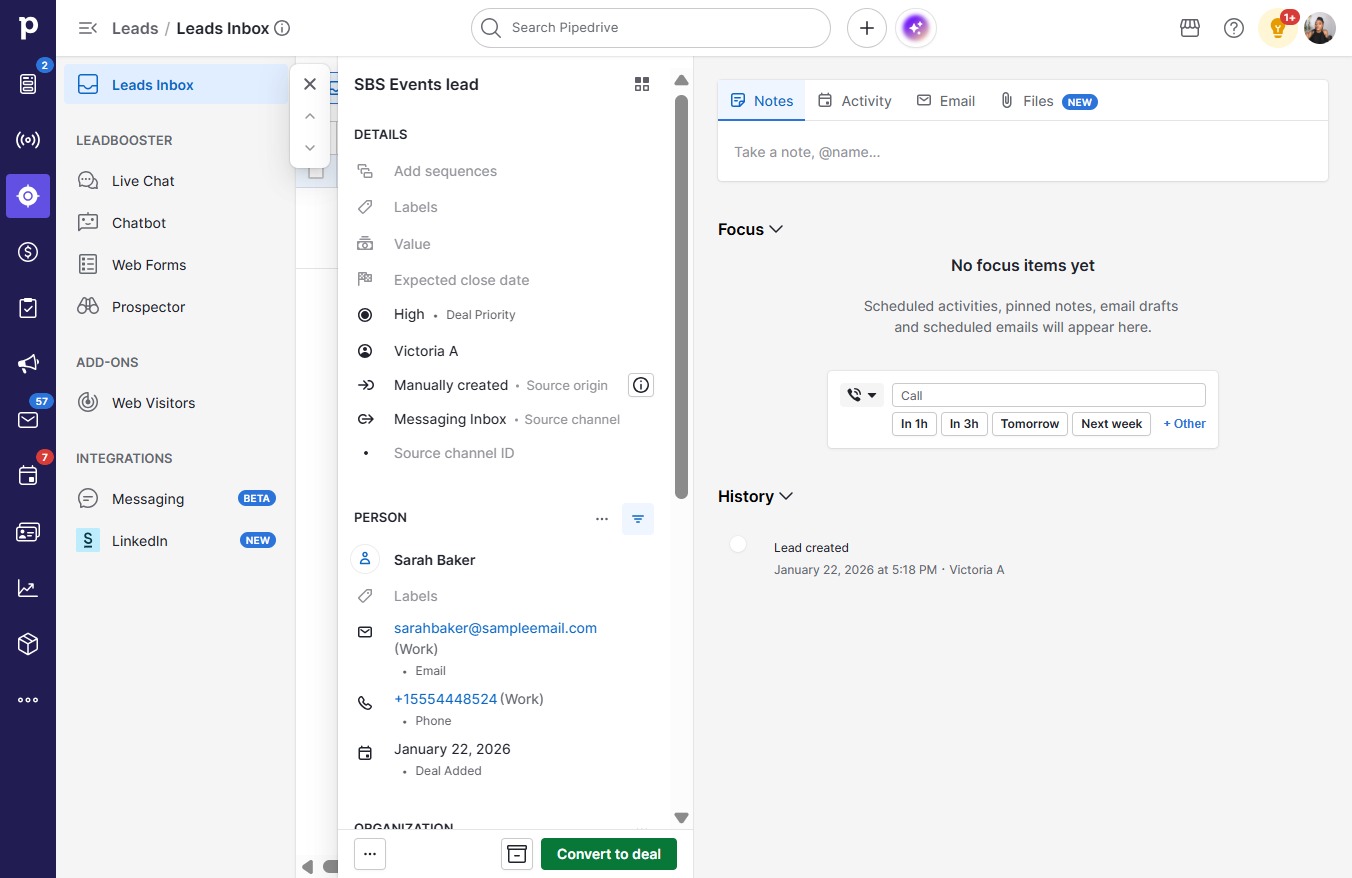Switch to the Email tab

coord(946,101)
